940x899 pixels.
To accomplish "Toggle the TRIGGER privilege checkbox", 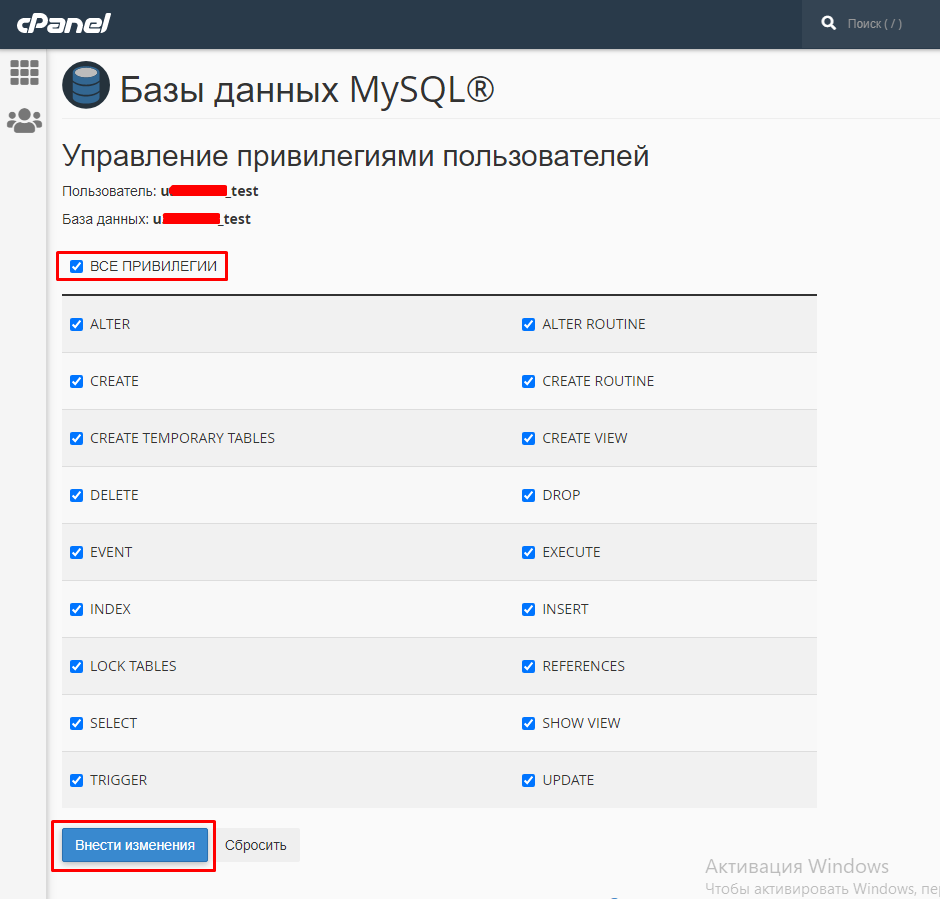I will pyautogui.click(x=77, y=781).
